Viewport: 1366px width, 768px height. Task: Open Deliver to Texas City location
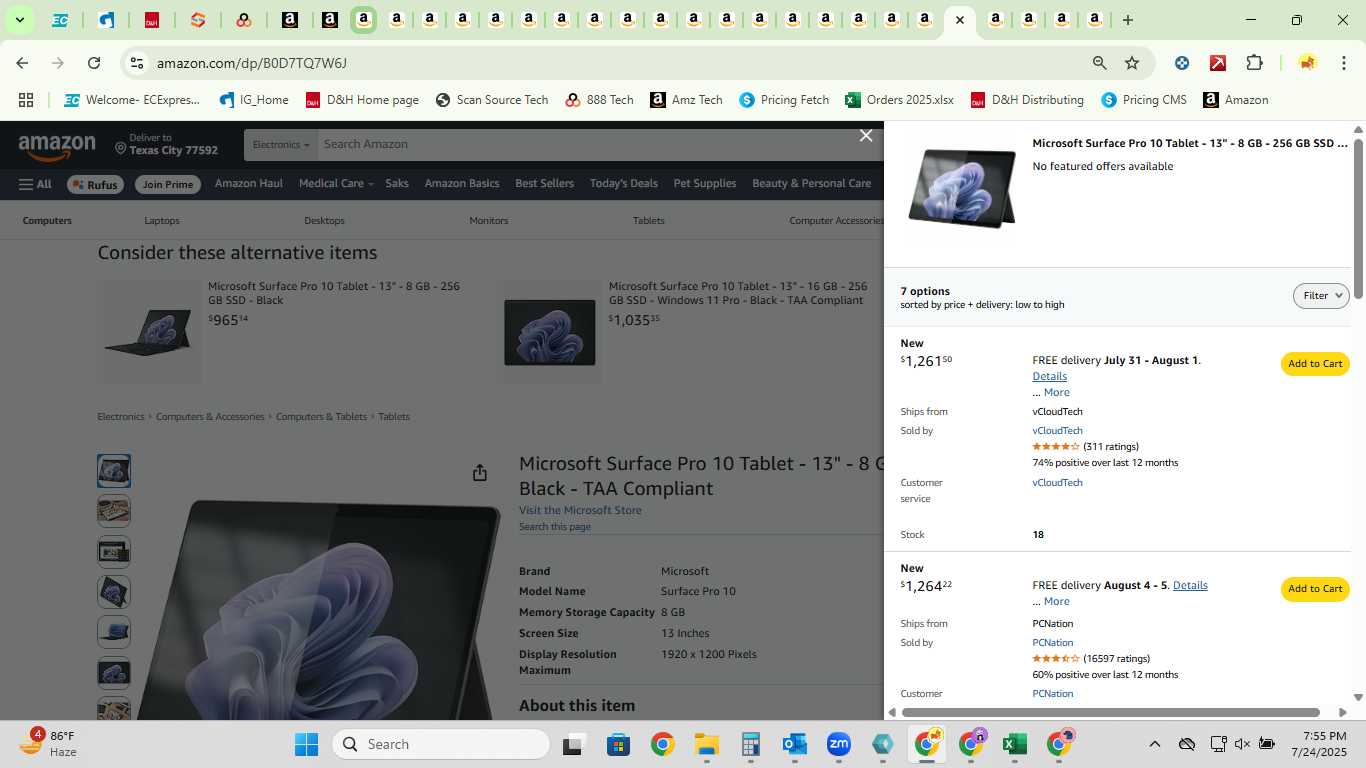(x=166, y=145)
